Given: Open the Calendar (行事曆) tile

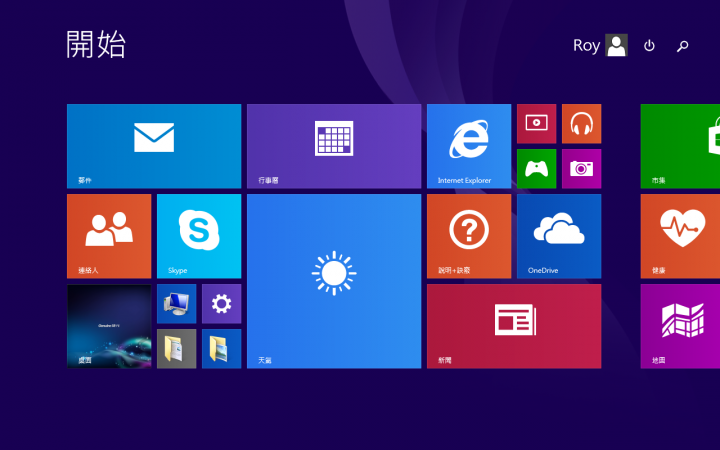Looking at the screenshot, I should pos(333,145).
